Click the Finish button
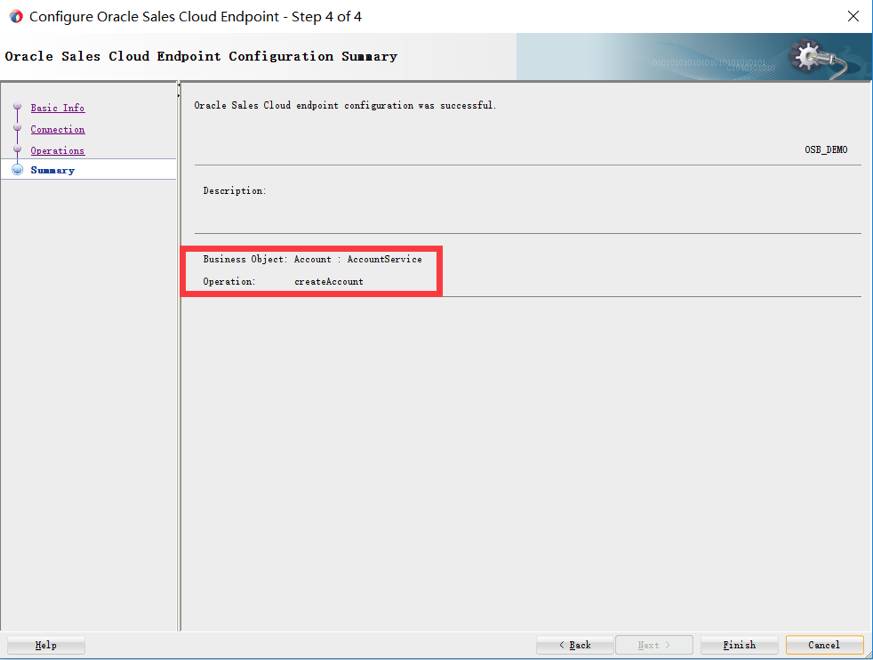This screenshot has height=660, width=873. click(x=739, y=645)
